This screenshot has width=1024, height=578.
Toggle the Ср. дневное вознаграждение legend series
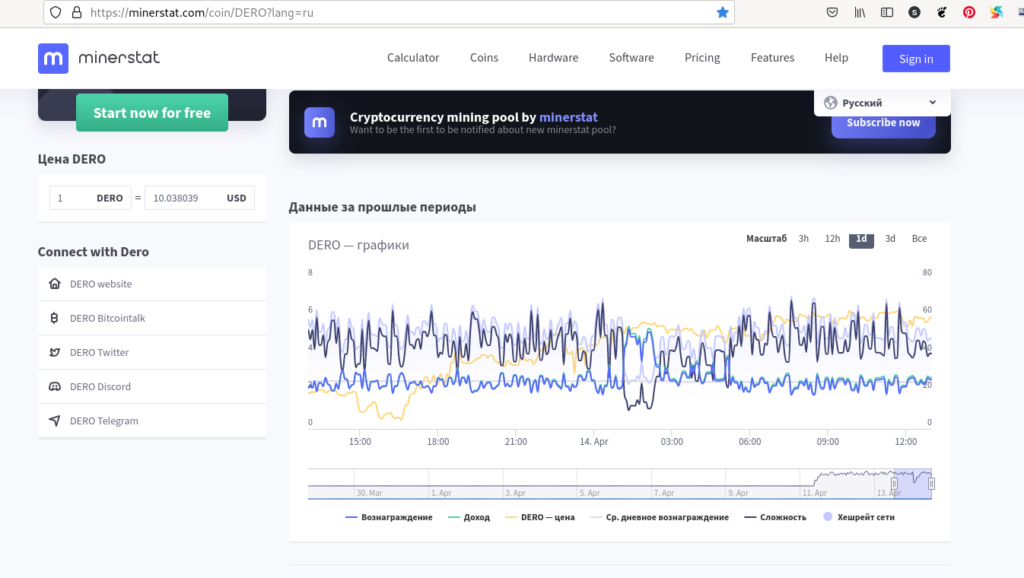coord(660,517)
